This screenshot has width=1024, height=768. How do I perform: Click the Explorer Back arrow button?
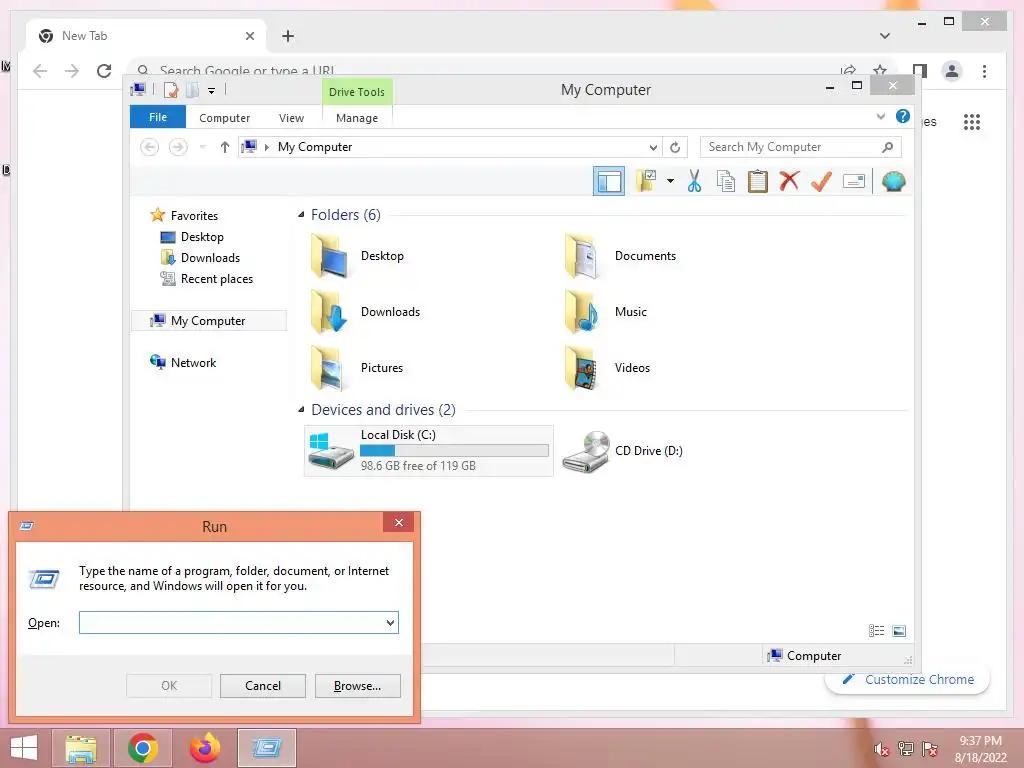(x=150, y=147)
